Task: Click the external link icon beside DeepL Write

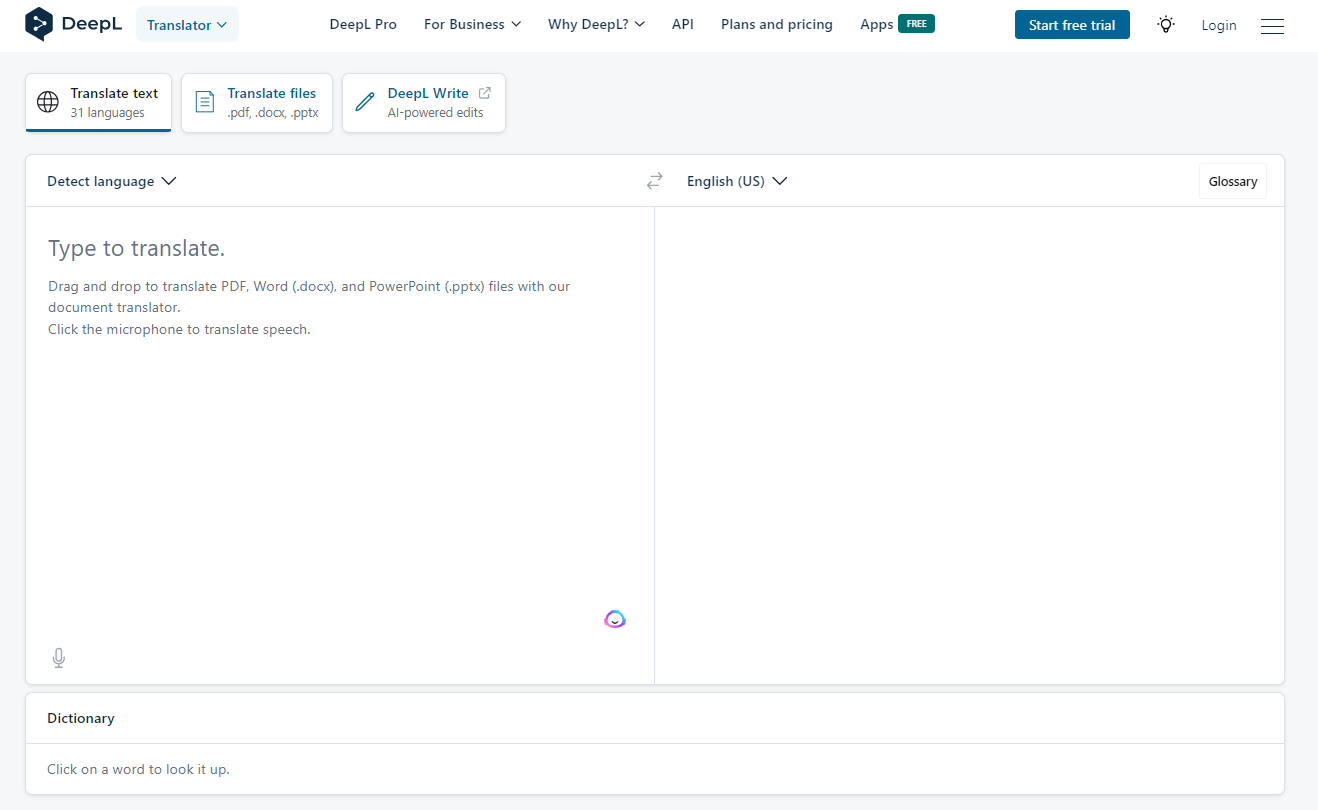Action: pyautogui.click(x=485, y=93)
